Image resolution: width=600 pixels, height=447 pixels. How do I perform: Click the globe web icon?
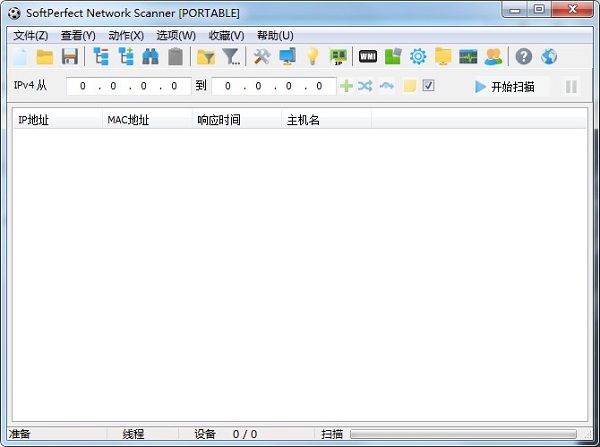[549, 57]
